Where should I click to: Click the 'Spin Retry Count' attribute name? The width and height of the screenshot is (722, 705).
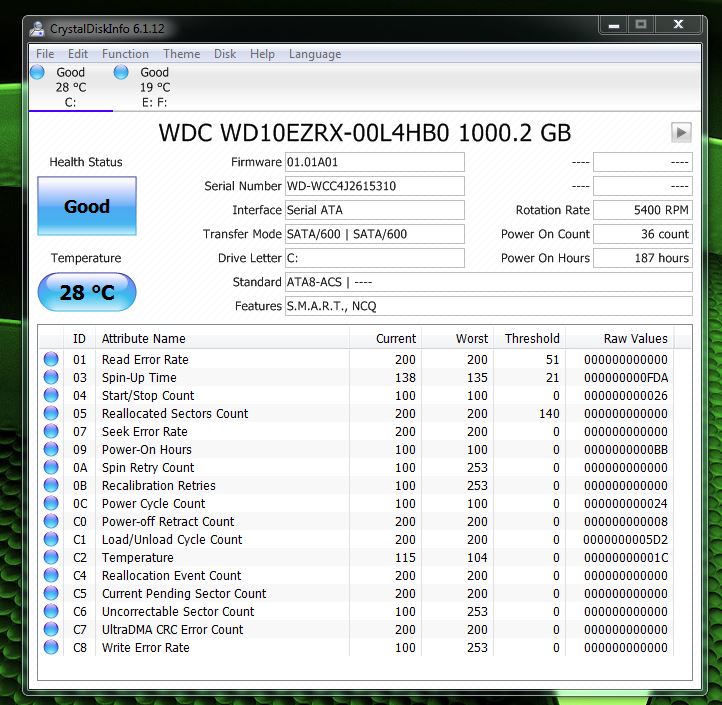coord(148,467)
